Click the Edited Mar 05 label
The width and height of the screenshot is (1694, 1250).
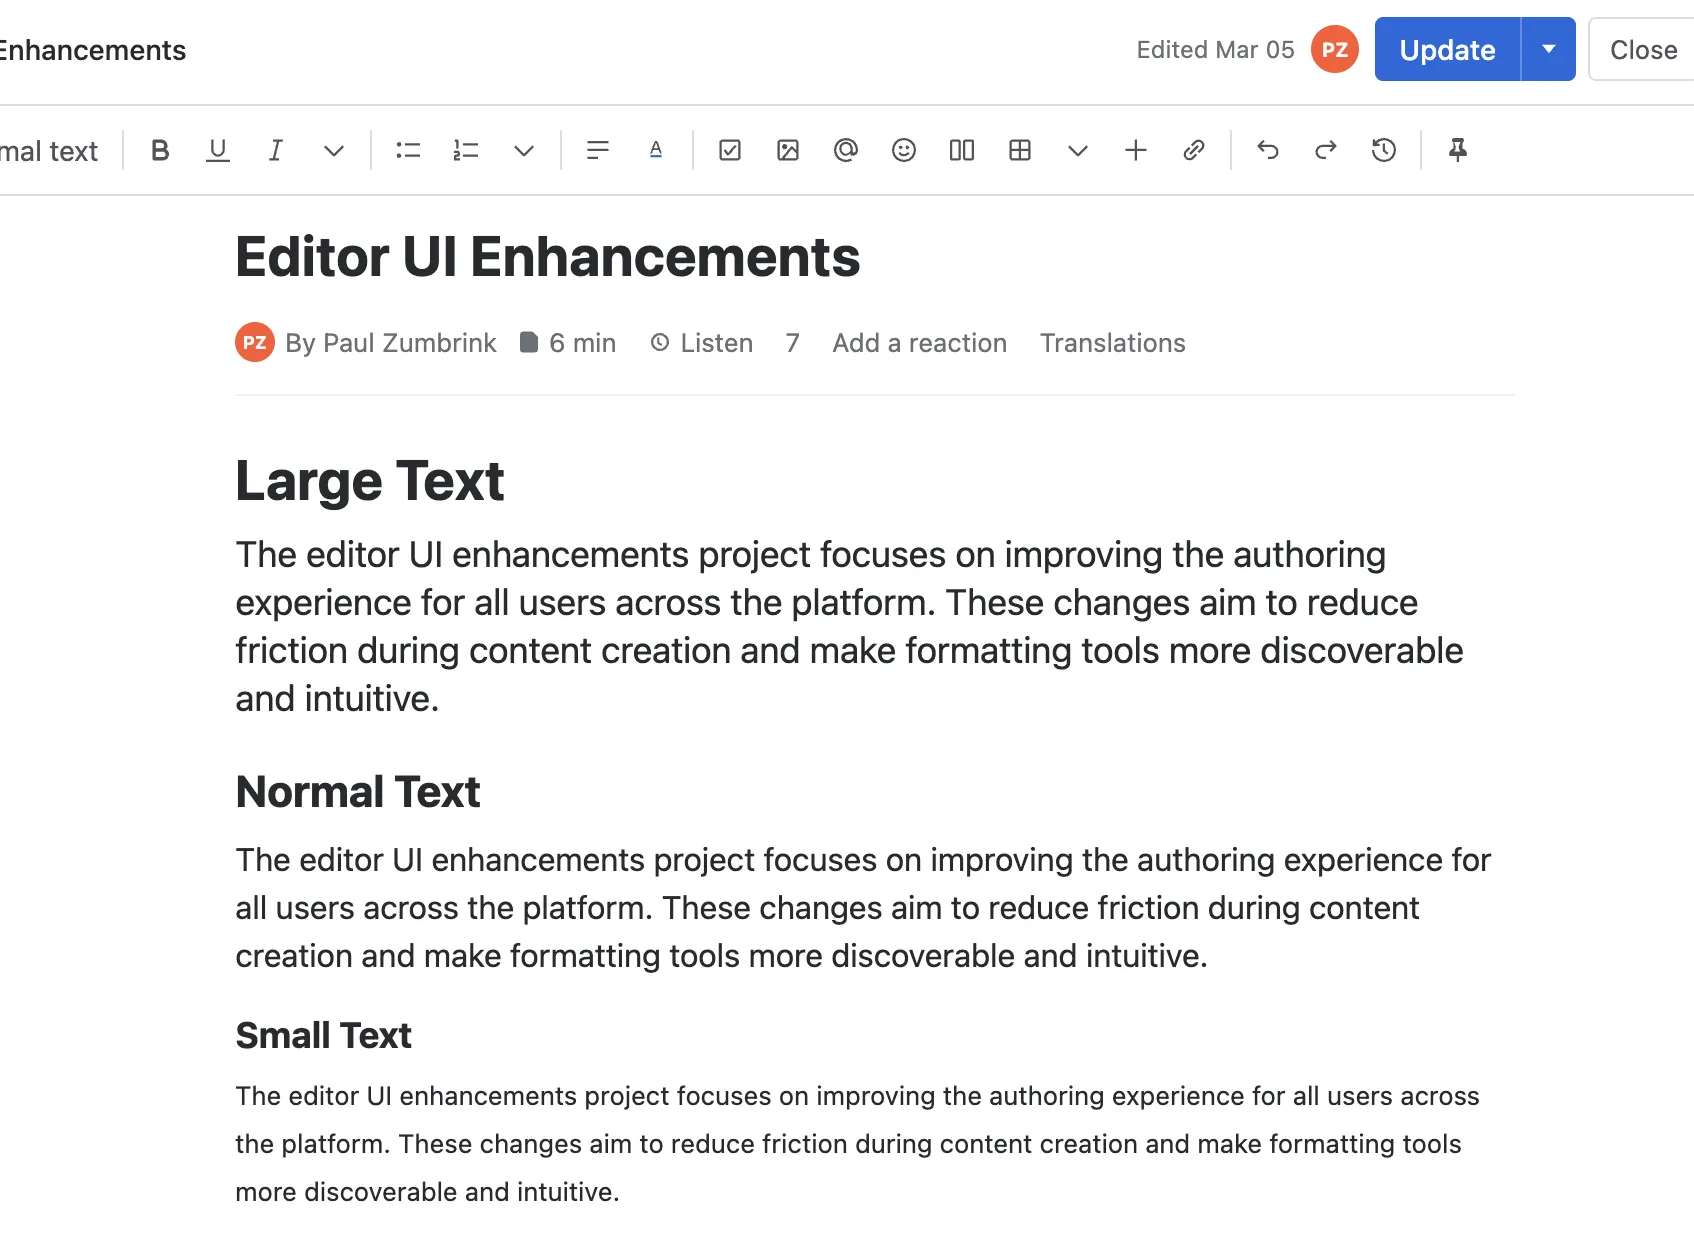1216,50
